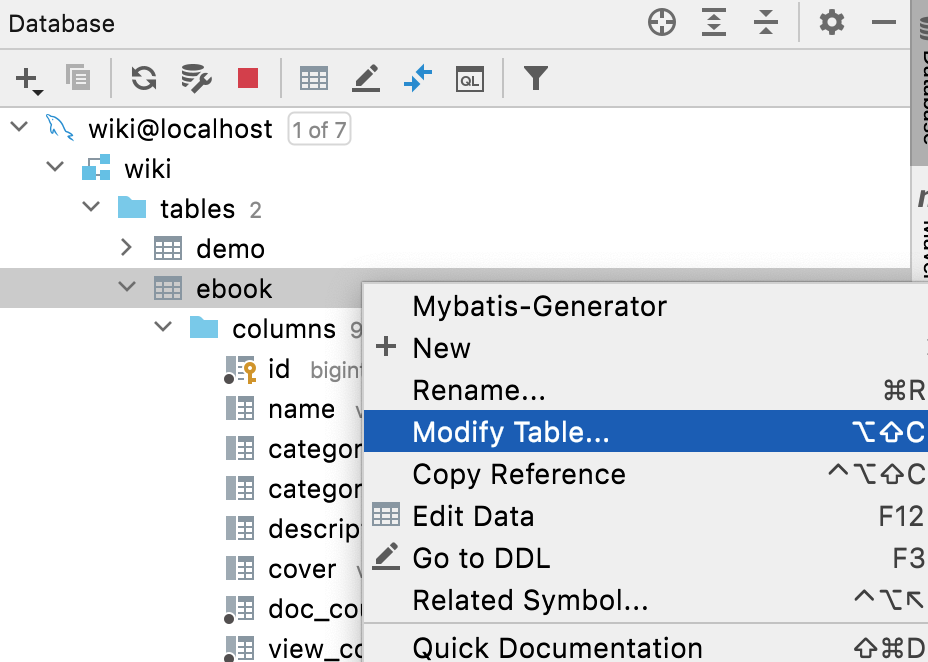This screenshot has height=662, width=928.
Task: Collapse the columns folder
Action: 163,327
